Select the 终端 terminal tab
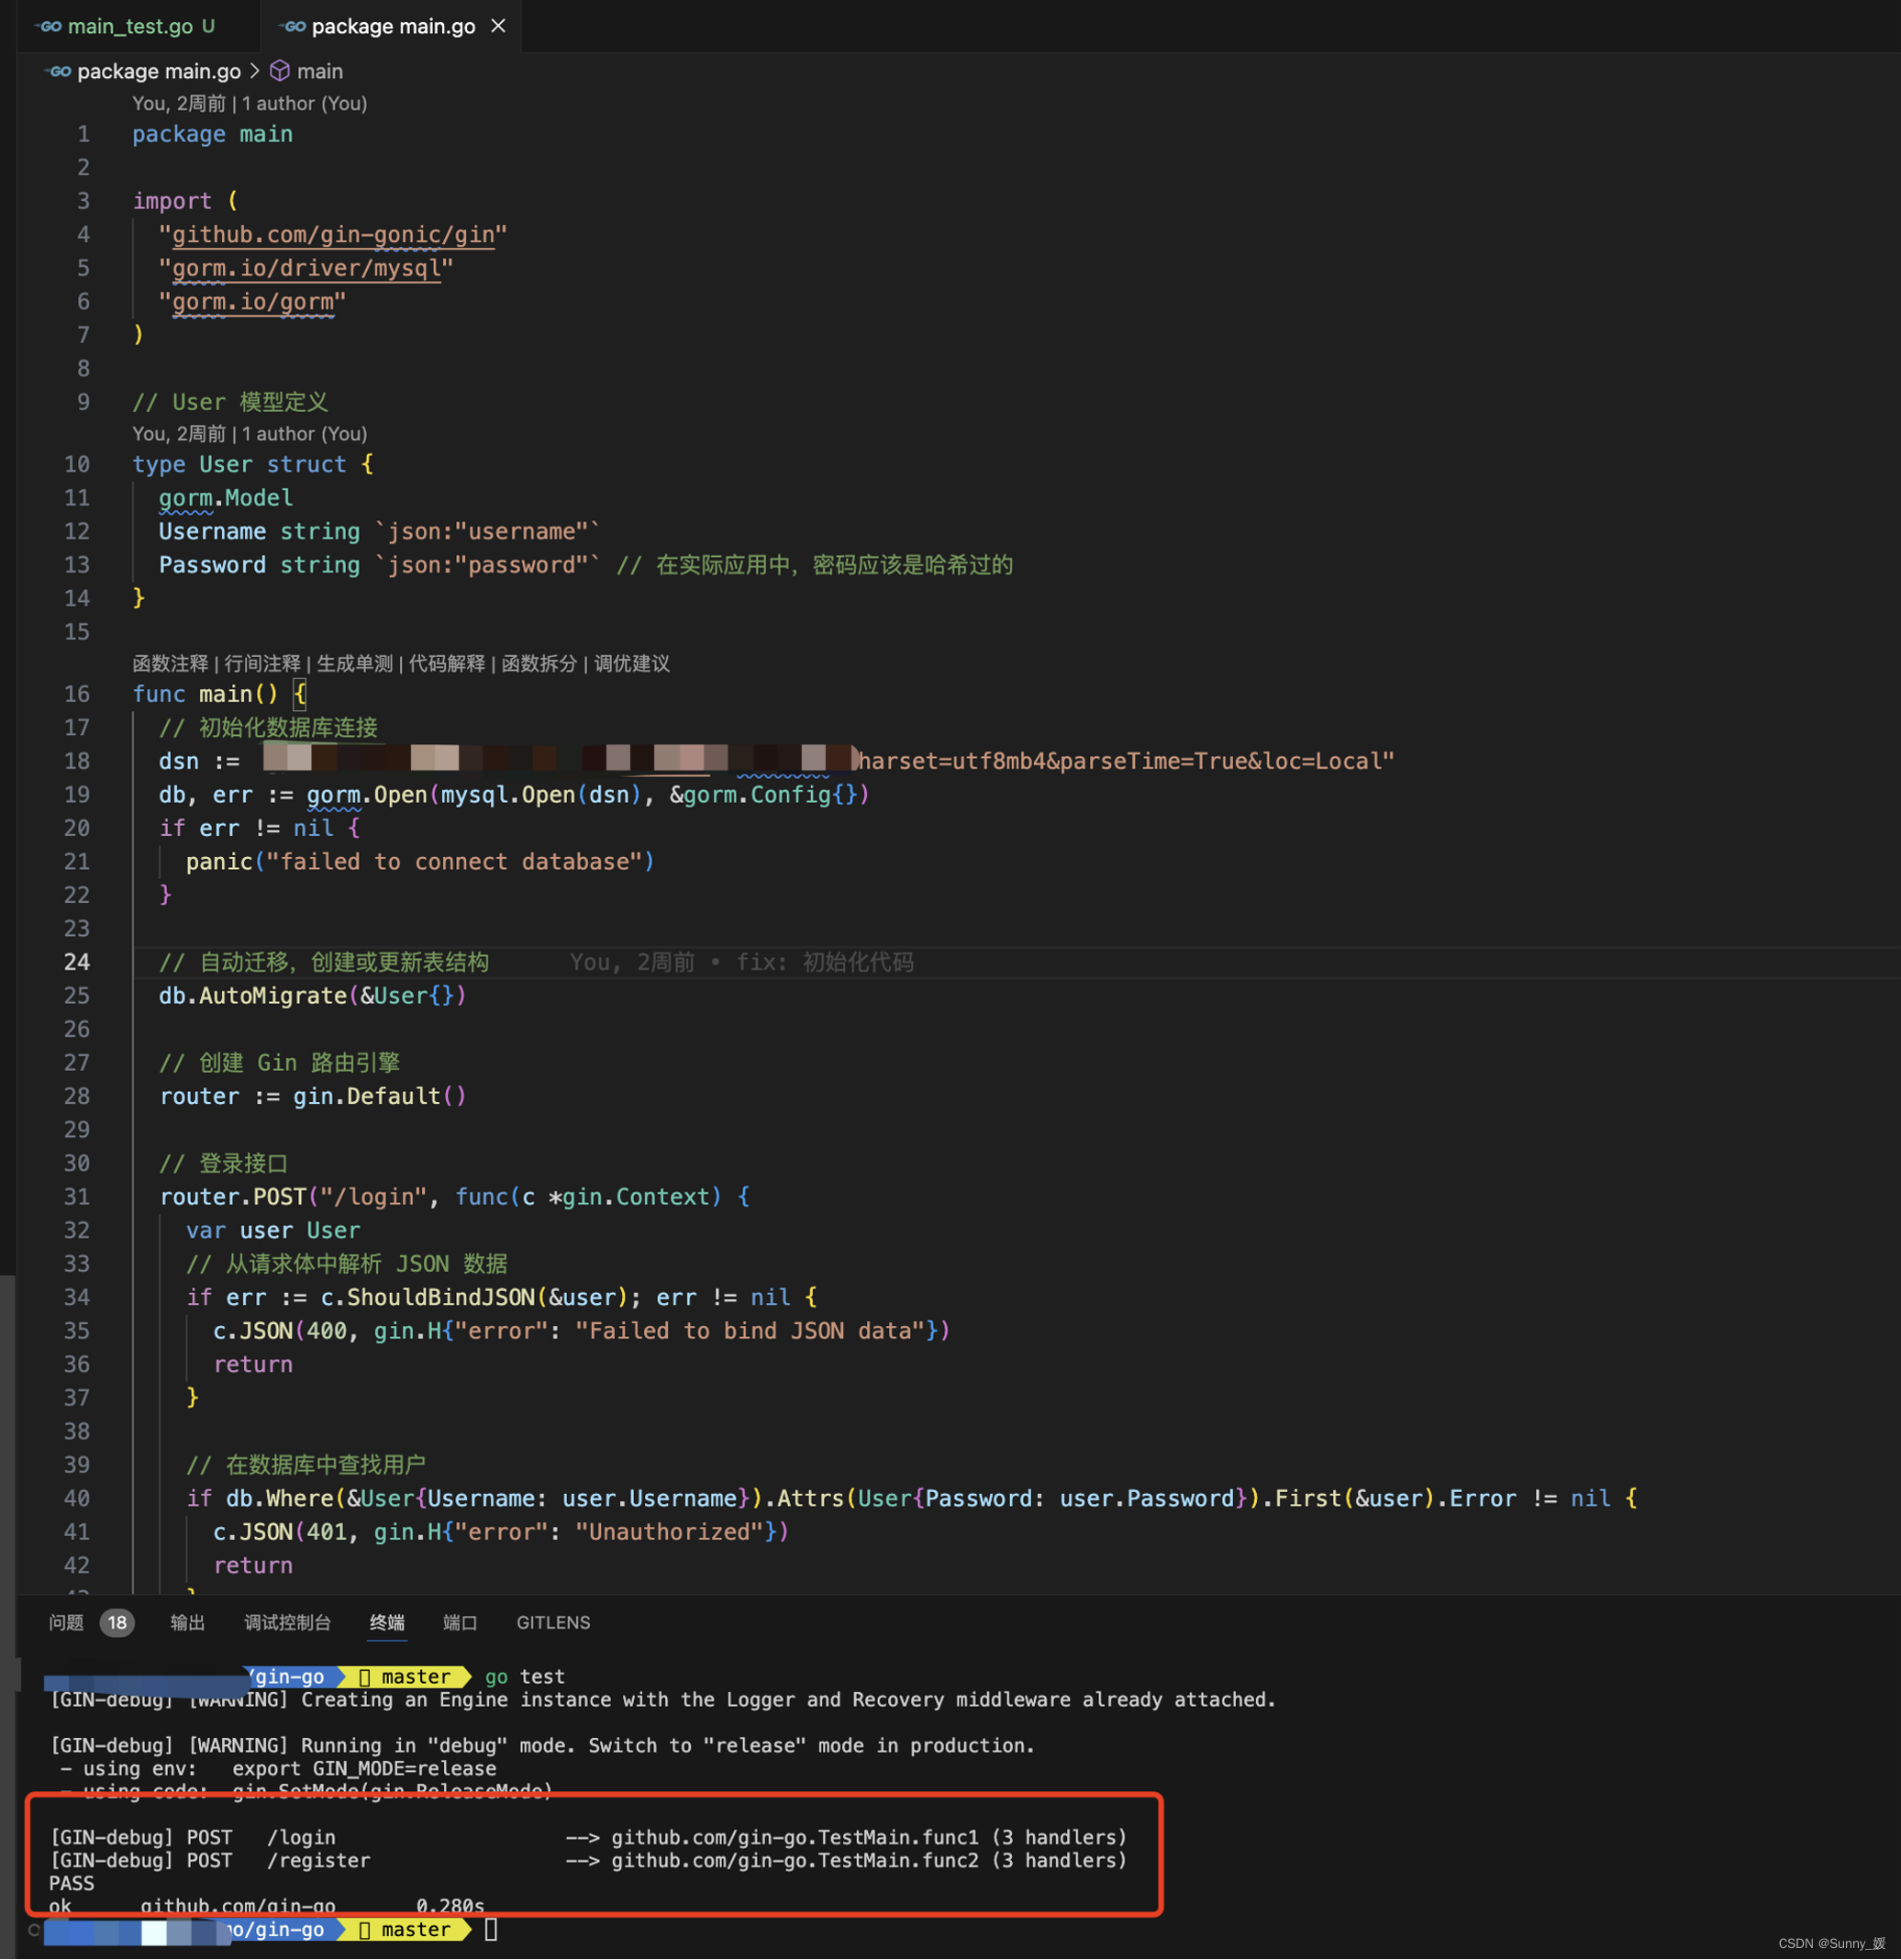 pyautogui.click(x=387, y=1623)
